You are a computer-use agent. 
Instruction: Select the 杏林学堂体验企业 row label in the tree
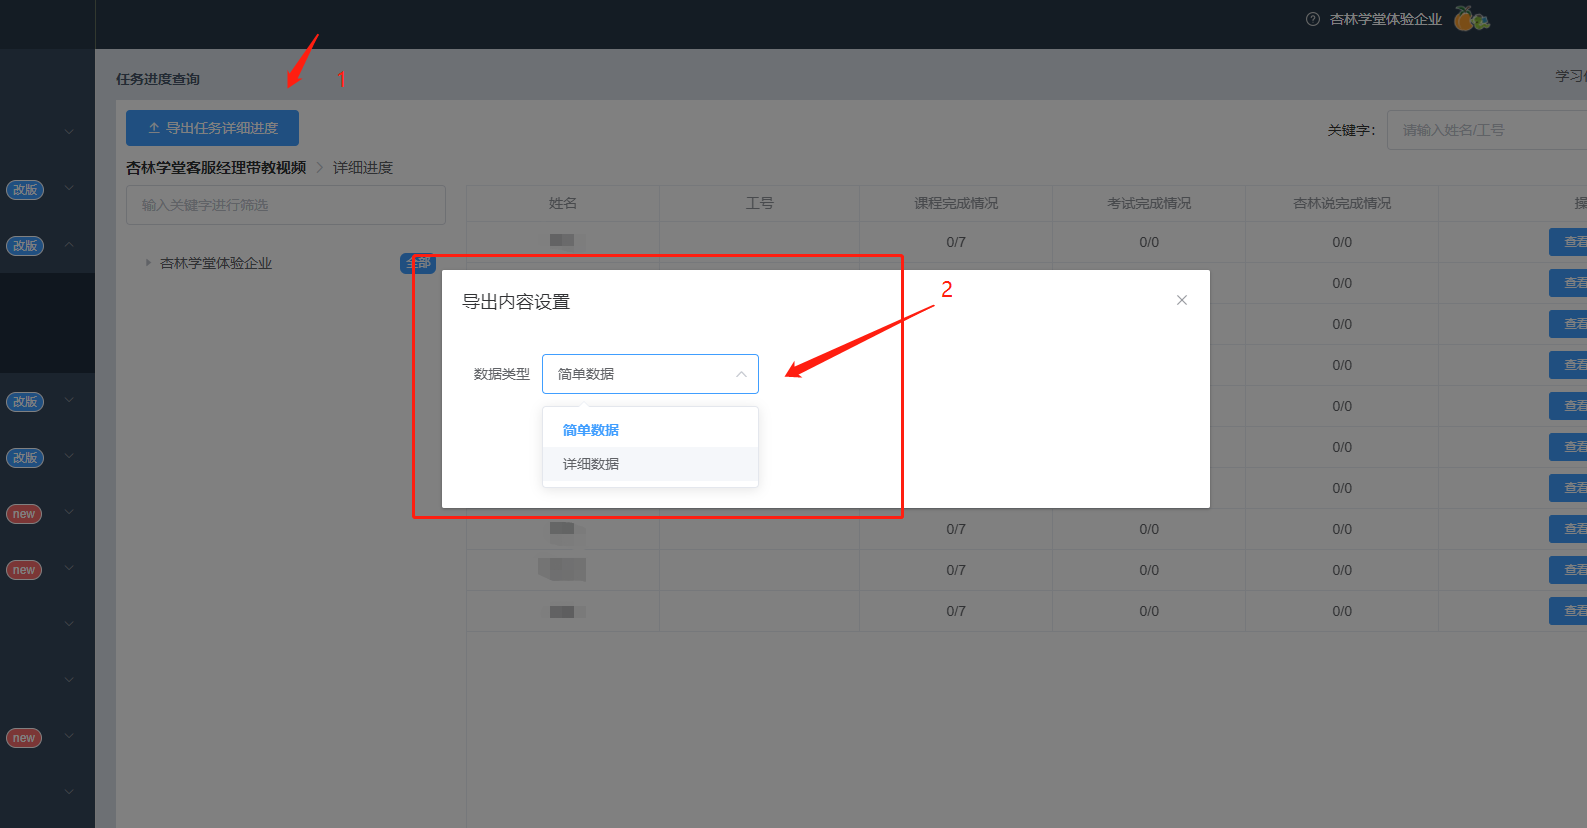(216, 263)
